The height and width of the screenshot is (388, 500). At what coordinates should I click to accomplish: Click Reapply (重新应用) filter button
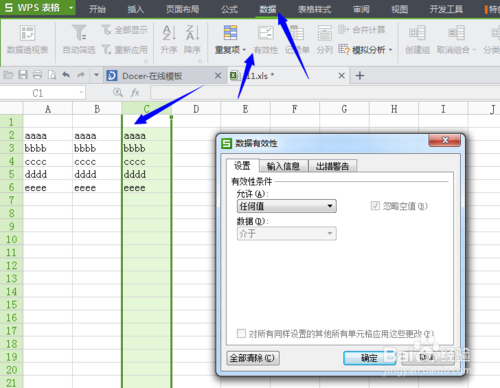pos(125,50)
